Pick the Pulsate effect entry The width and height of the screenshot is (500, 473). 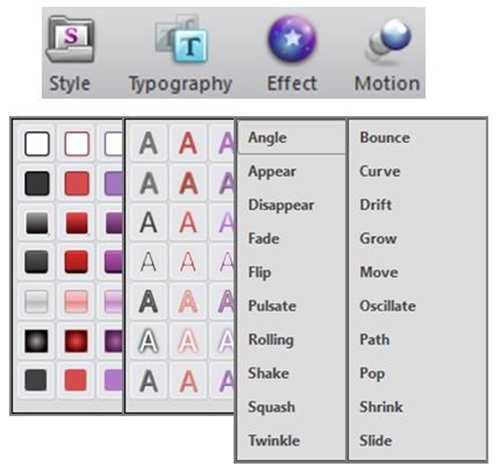(x=272, y=306)
